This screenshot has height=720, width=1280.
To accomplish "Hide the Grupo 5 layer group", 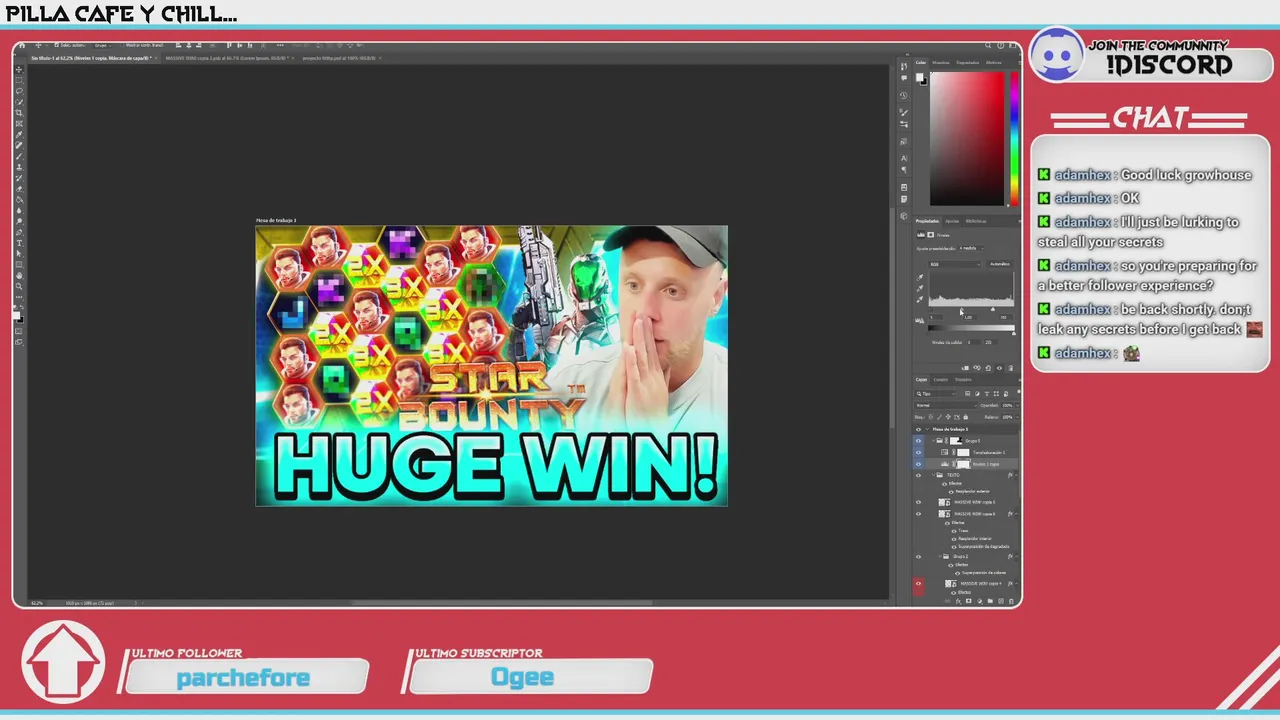I will coord(918,440).
